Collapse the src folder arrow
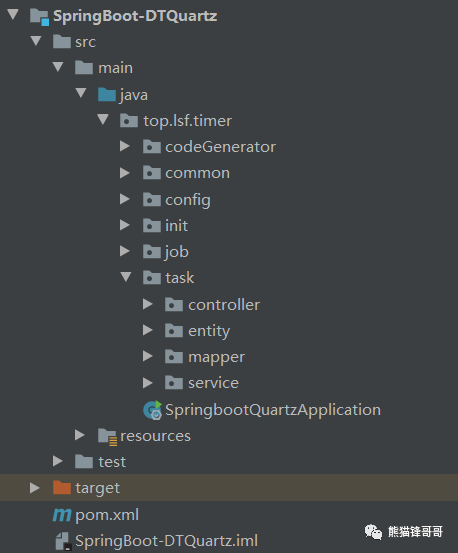The width and height of the screenshot is (458, 553). [x=36, y=41]
